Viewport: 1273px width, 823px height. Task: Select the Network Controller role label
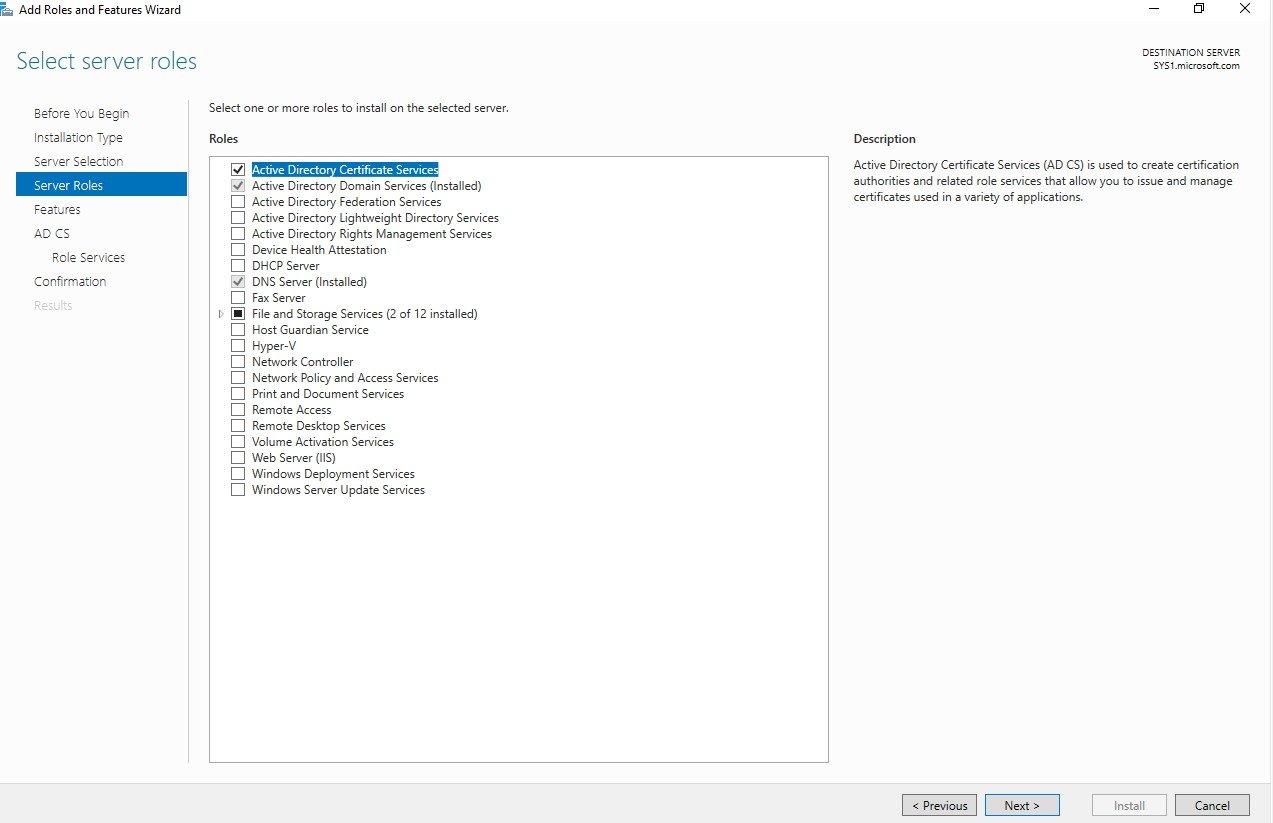[302, 362]
